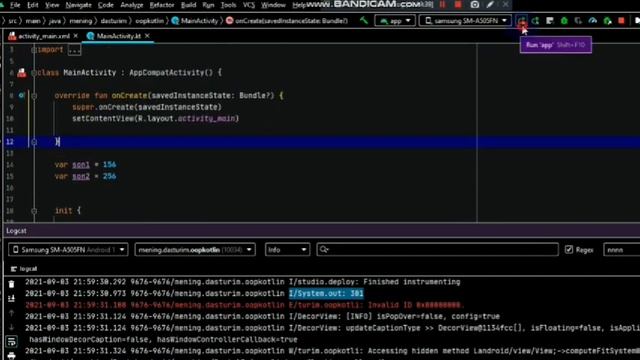The image size is (640, 360).
Task: Click Run with Coverage icon
Action: [578, 20]
